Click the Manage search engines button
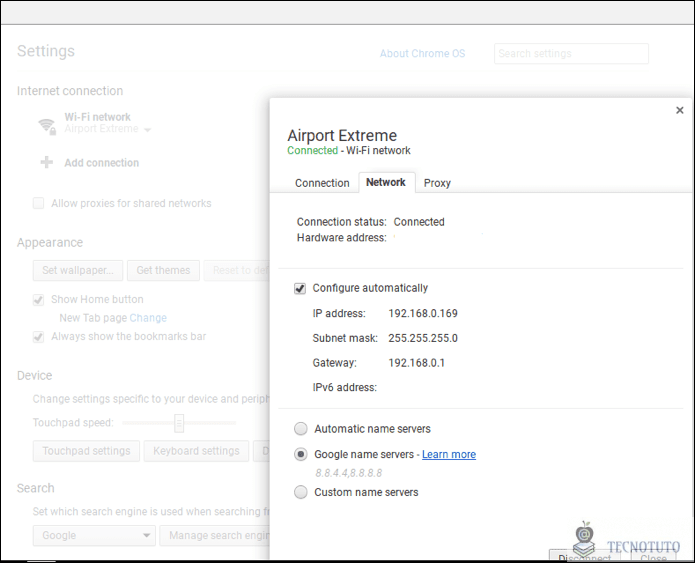Image resolution: width=695 pixels, height=563 pixels. (x=215, y=536)
